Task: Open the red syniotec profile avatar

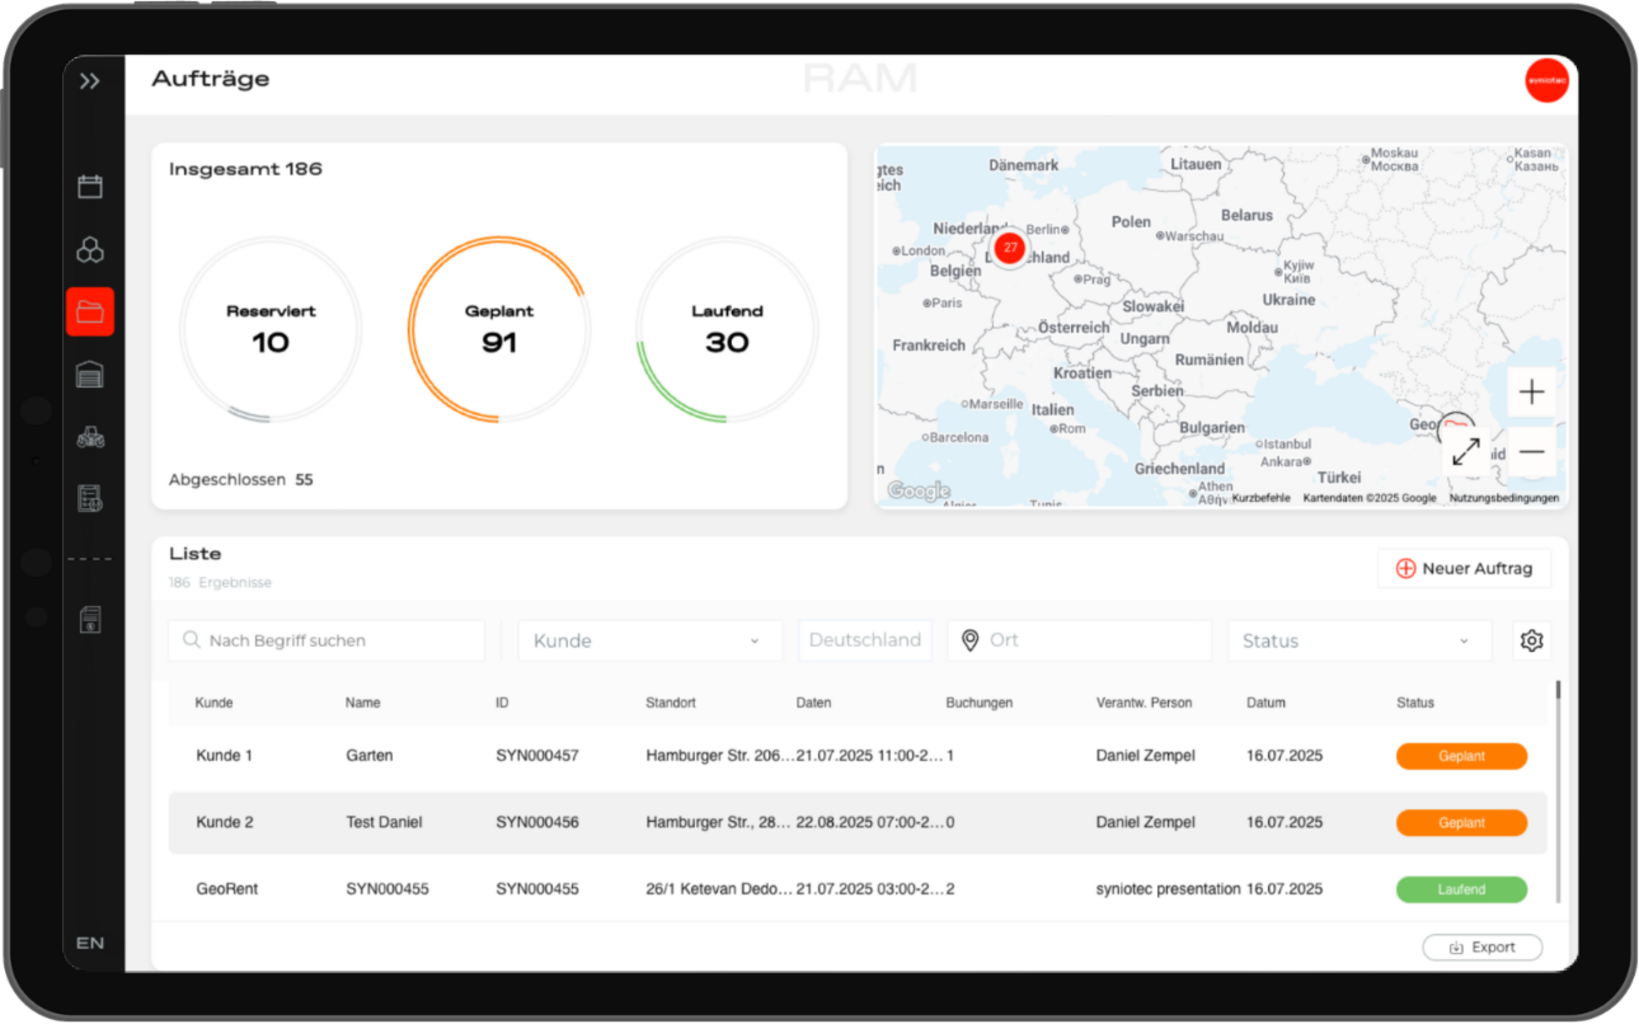Action: 1546,81
